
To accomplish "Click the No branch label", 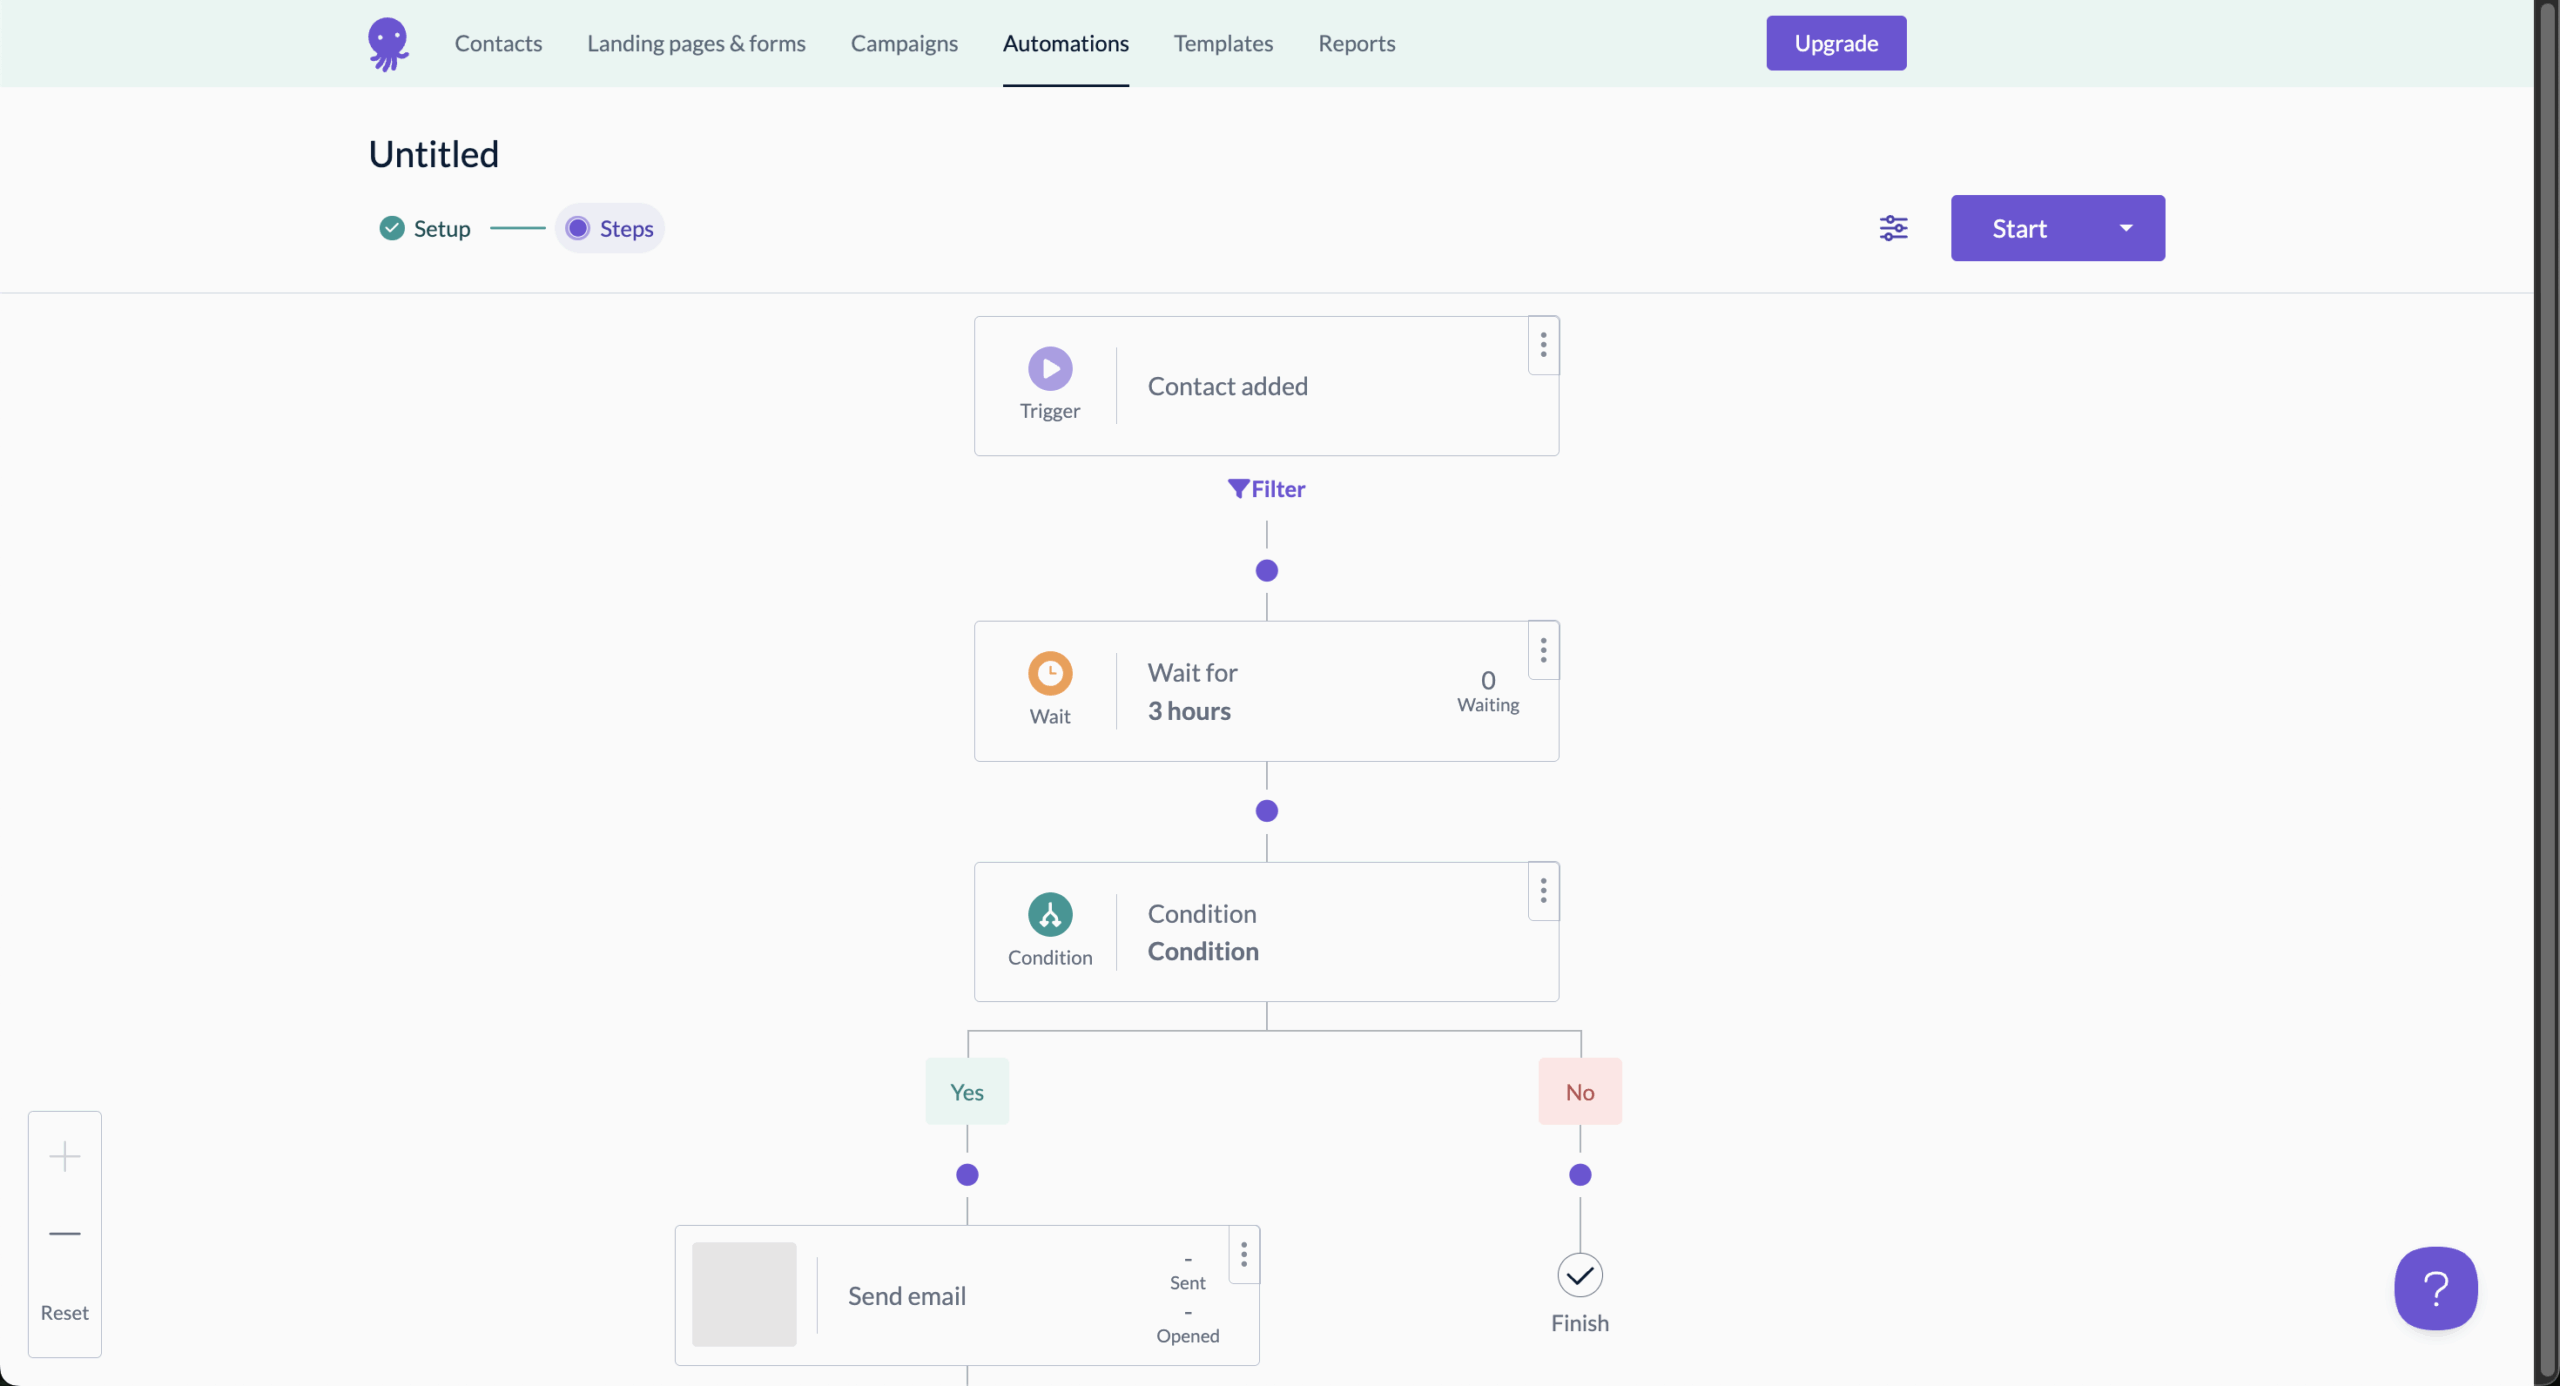I will pos(1580,1092).
